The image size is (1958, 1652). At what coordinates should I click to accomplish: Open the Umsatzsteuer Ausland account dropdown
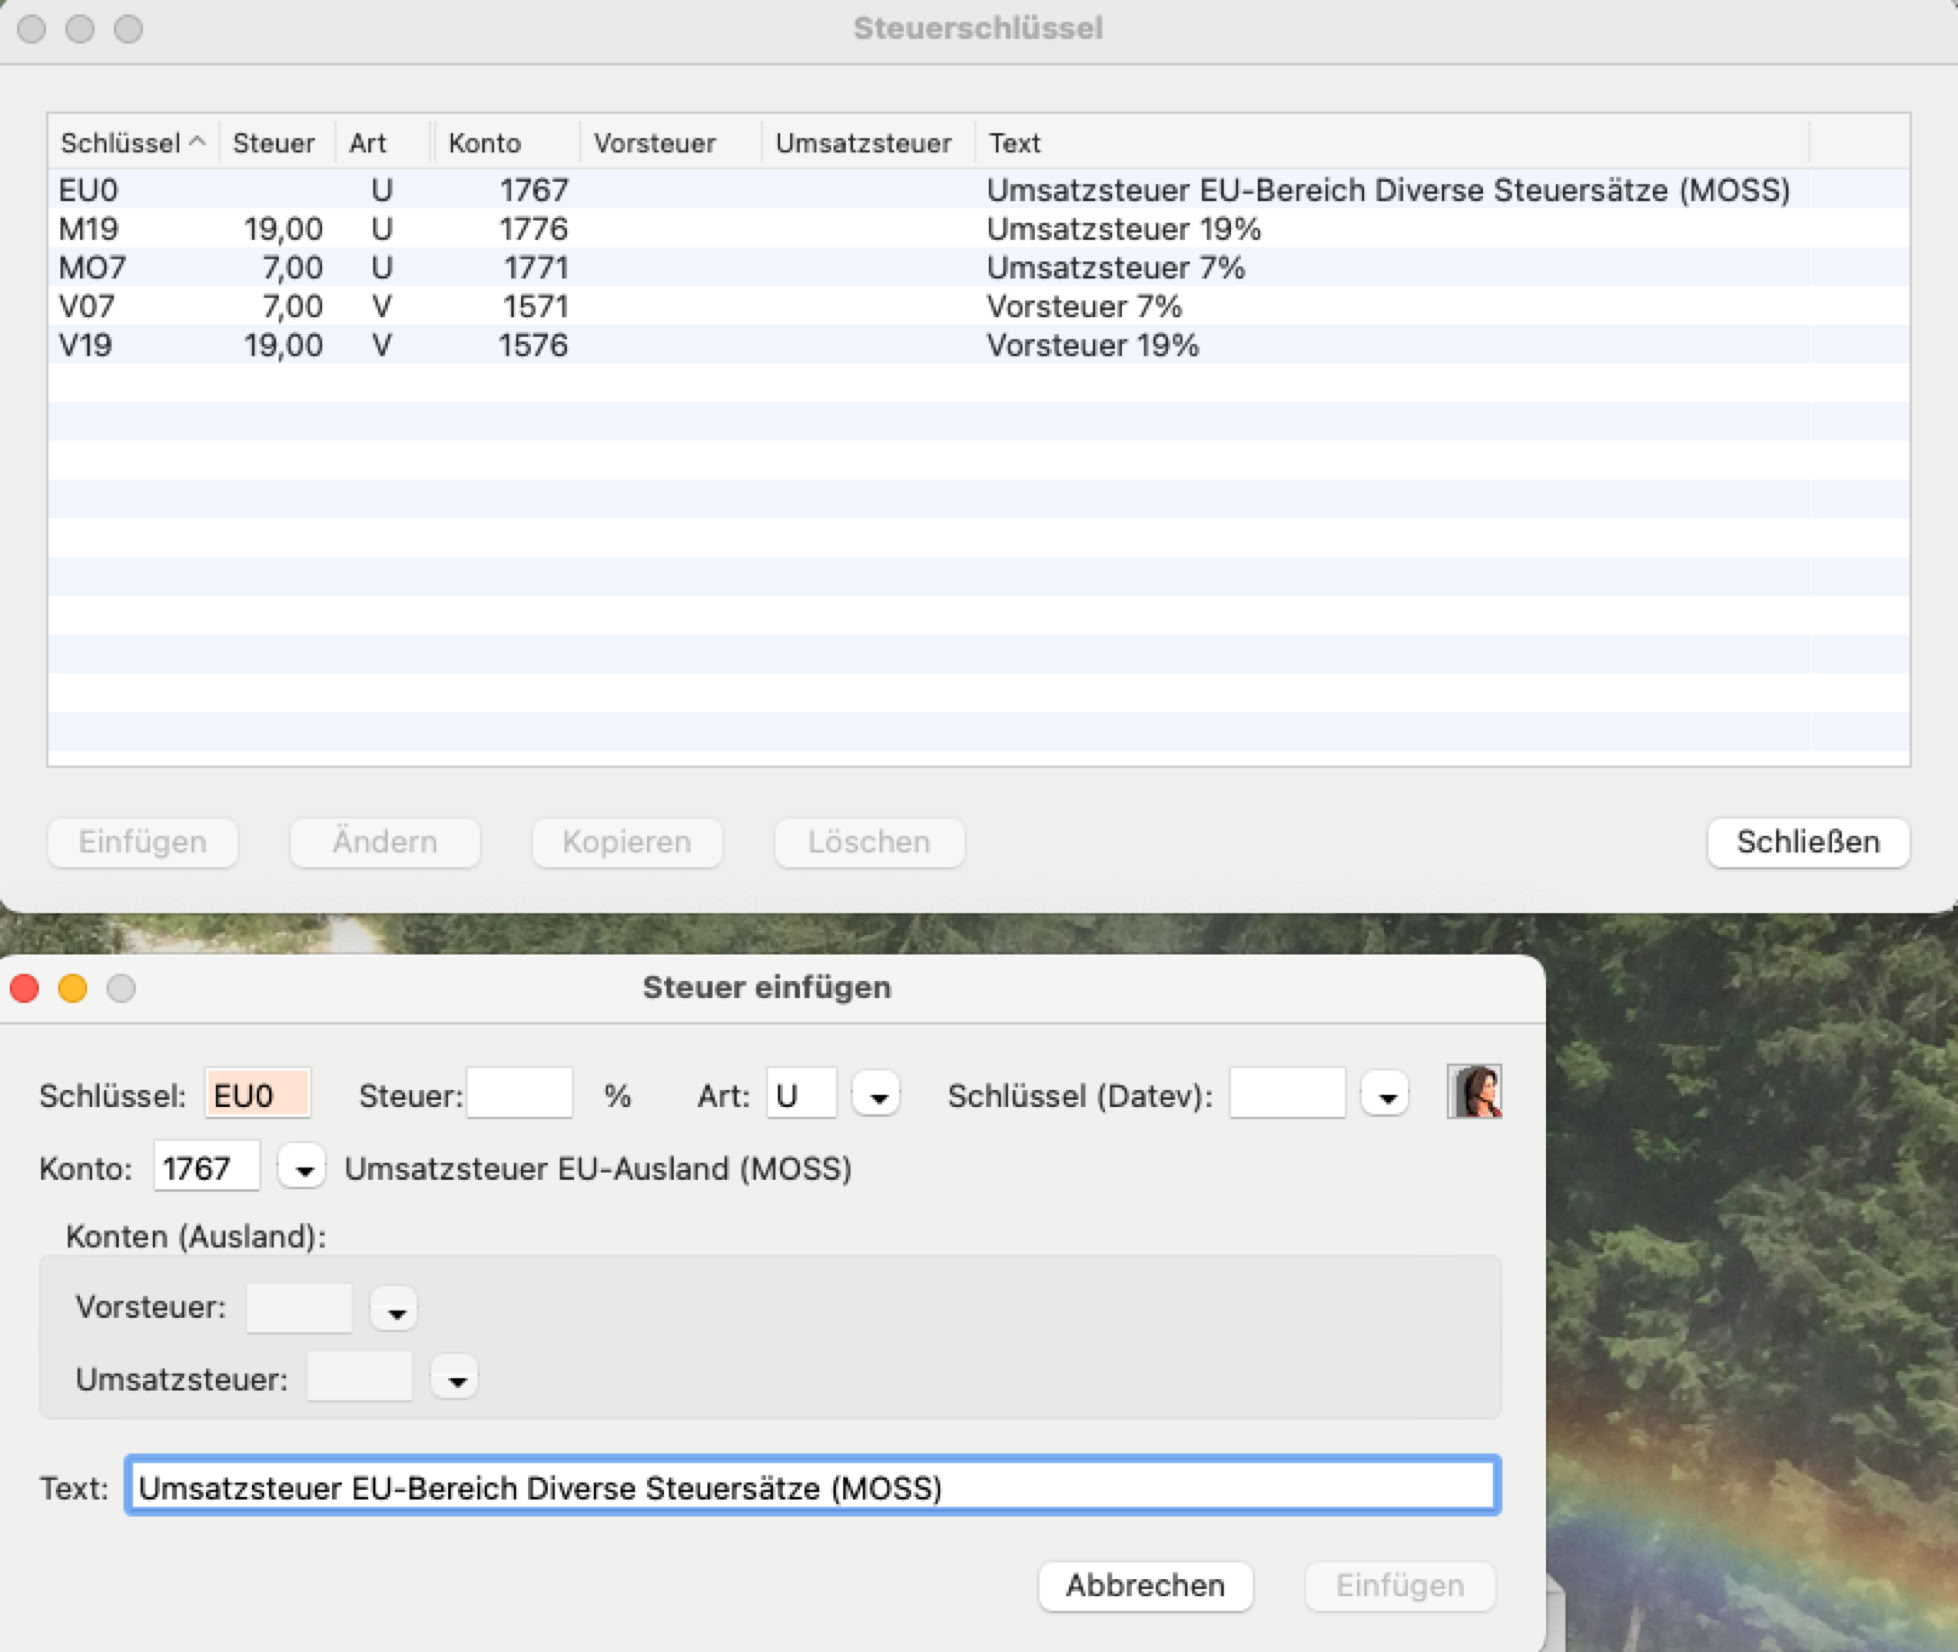(456, 1380)
